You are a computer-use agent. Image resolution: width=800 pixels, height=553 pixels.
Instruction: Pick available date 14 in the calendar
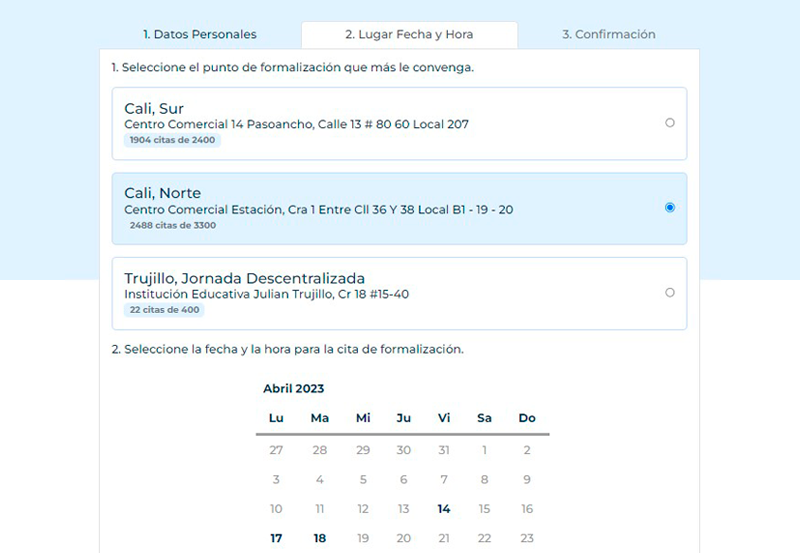click(444, 509)
